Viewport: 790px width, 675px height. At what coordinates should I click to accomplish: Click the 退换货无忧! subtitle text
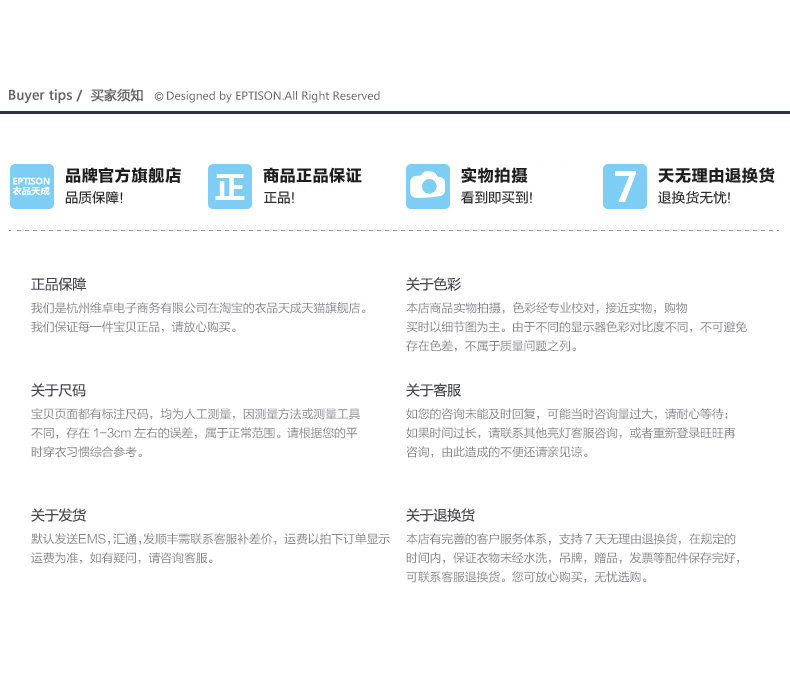click(694, 198)
